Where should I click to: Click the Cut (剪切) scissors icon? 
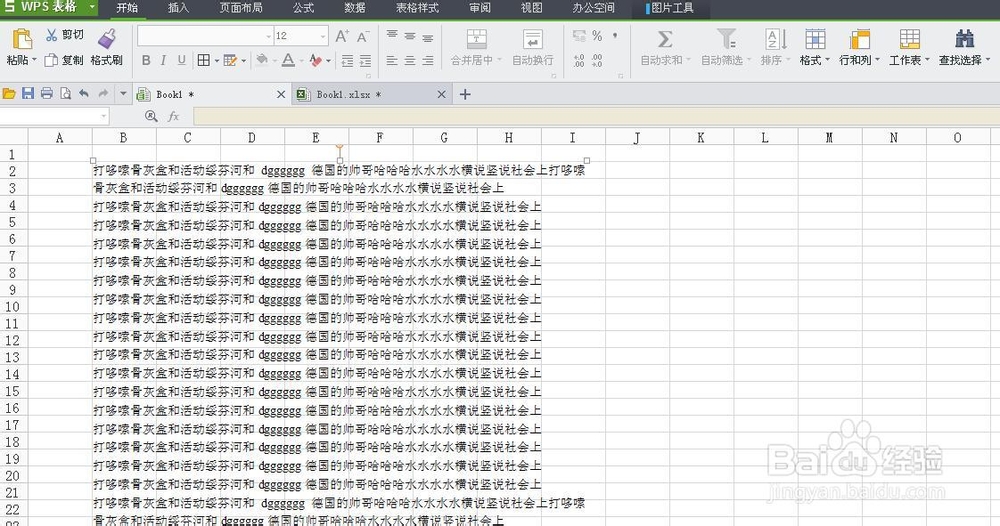(52, 35)
